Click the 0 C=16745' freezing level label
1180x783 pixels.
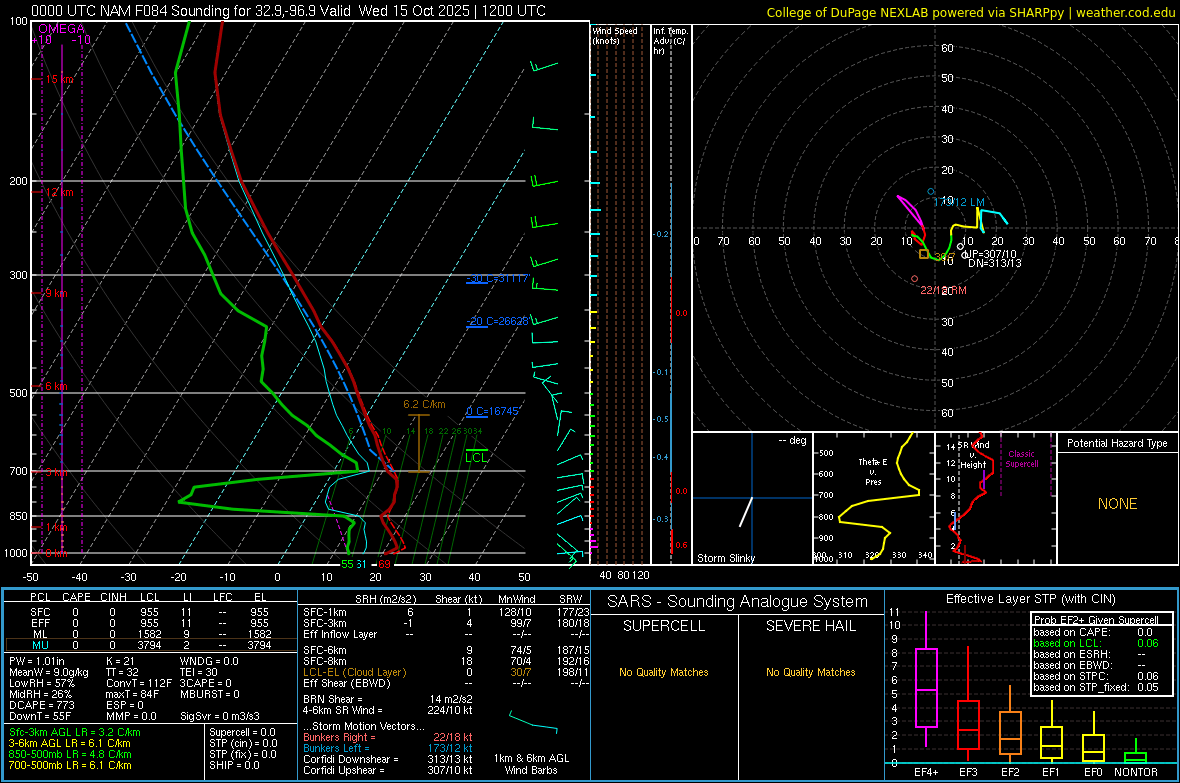[492, 411]
